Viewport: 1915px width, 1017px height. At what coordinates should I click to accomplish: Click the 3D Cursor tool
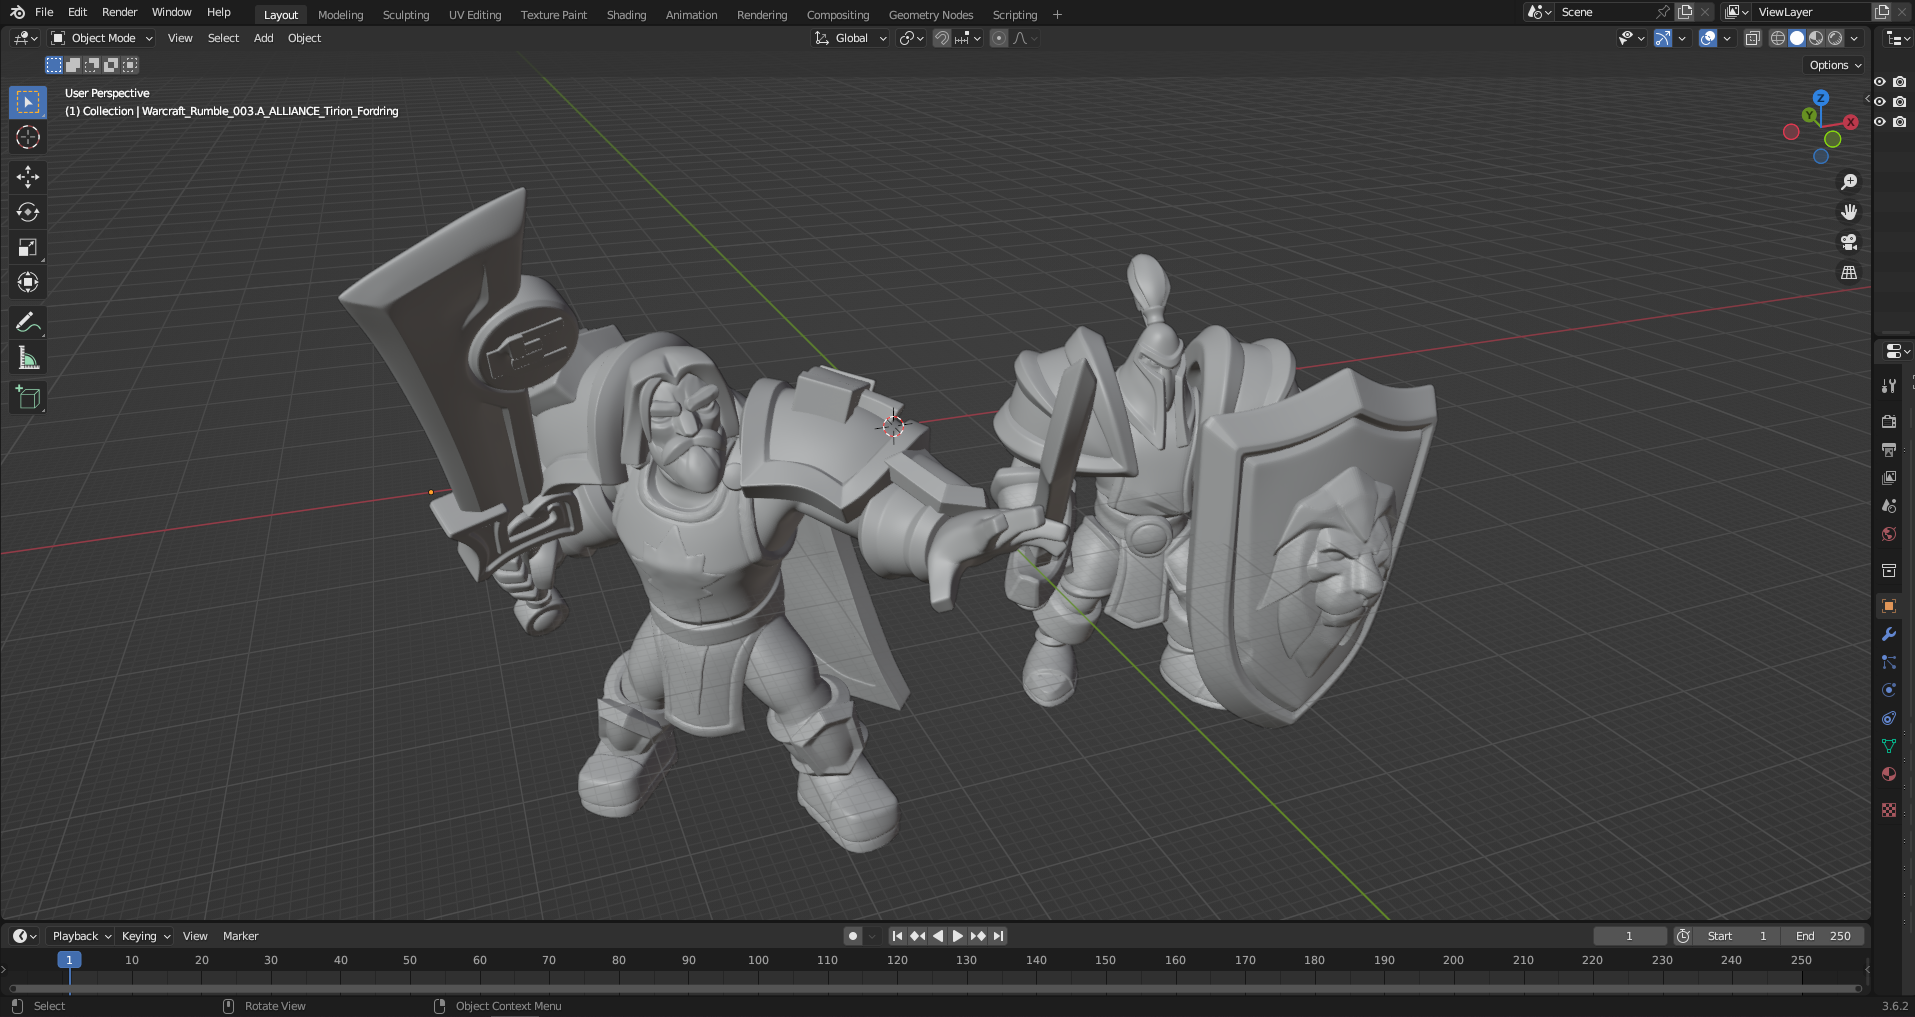28,137
